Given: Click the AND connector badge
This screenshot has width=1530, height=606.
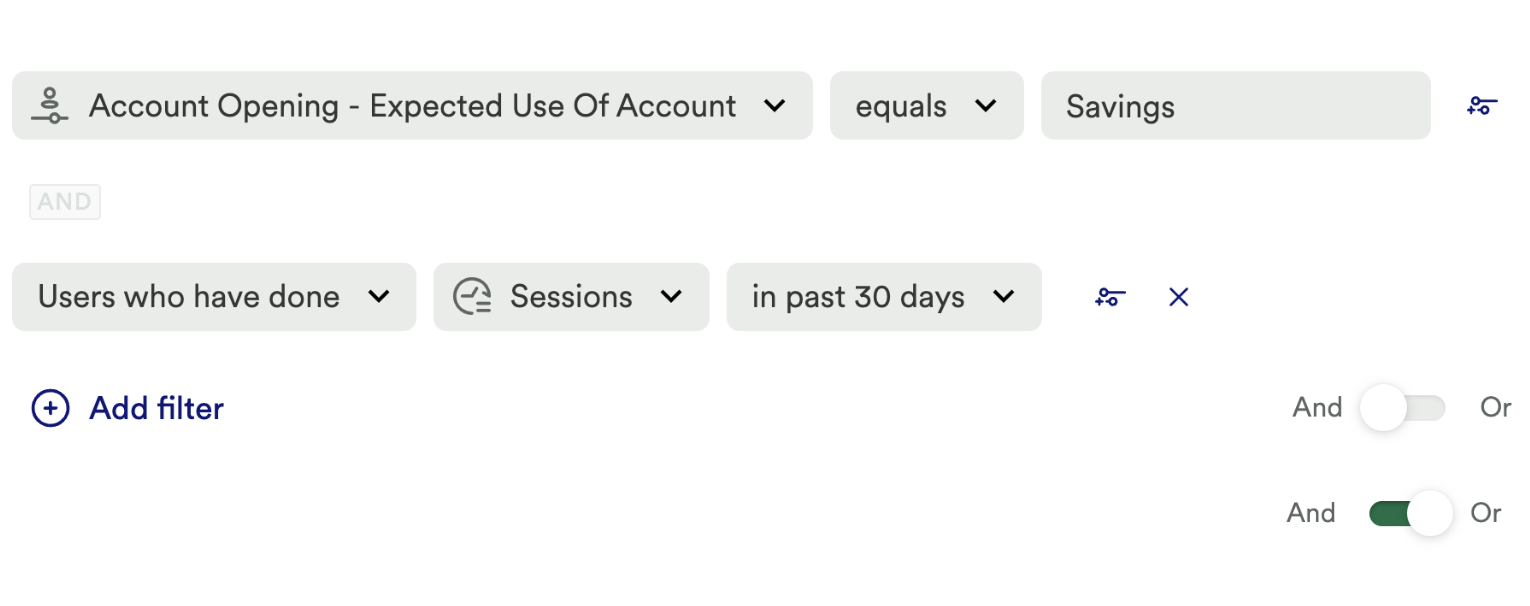Looking at the screenshot, I should click(65, 202).
